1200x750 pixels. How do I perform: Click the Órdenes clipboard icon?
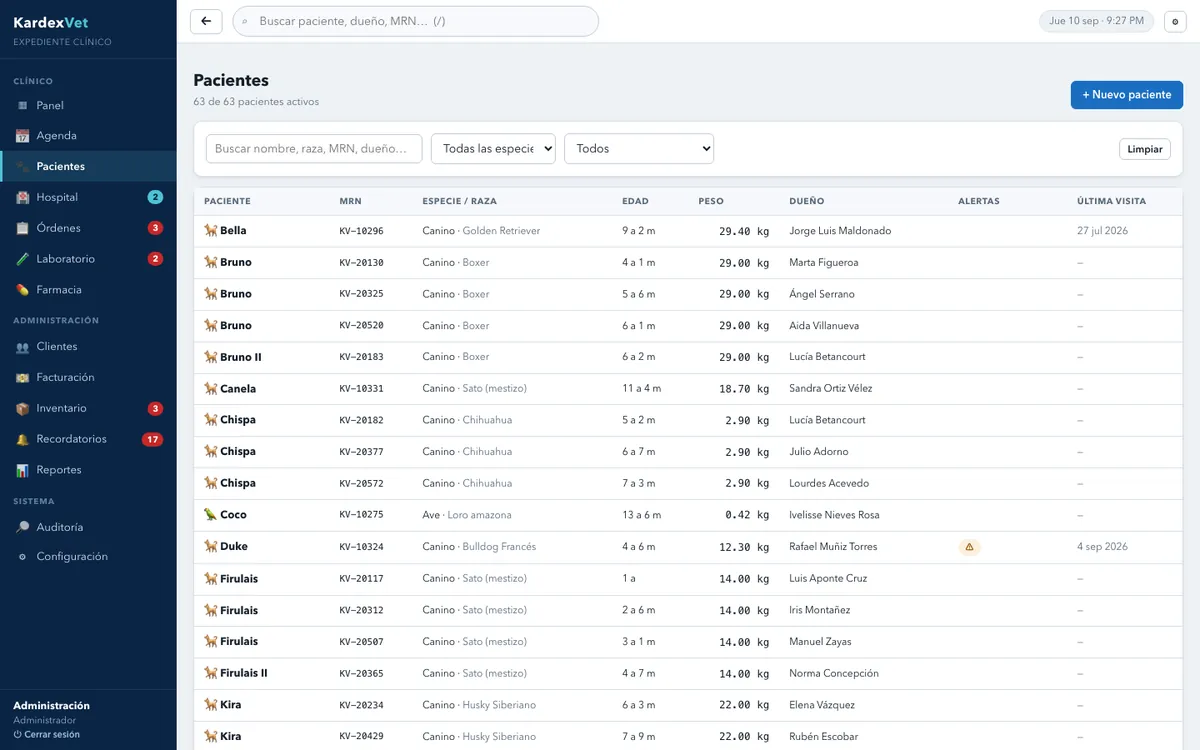coord(23,229)
